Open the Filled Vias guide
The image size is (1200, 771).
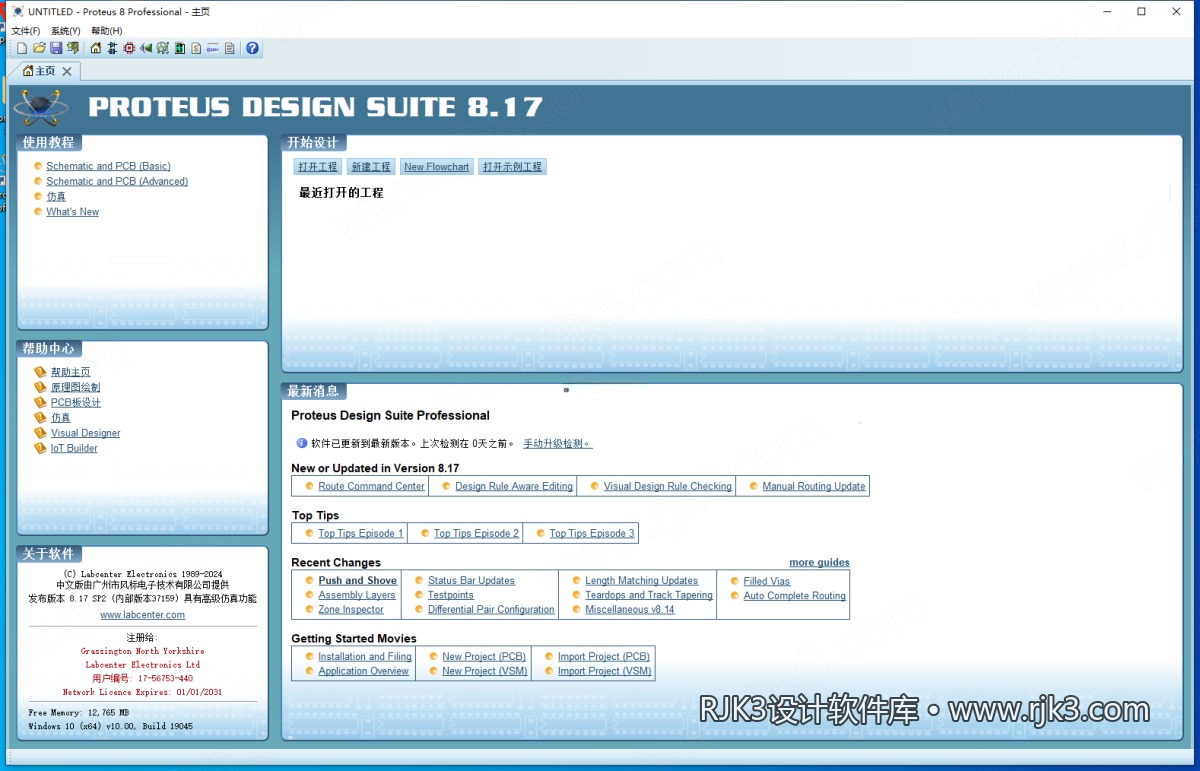click(x=766, y=581)
